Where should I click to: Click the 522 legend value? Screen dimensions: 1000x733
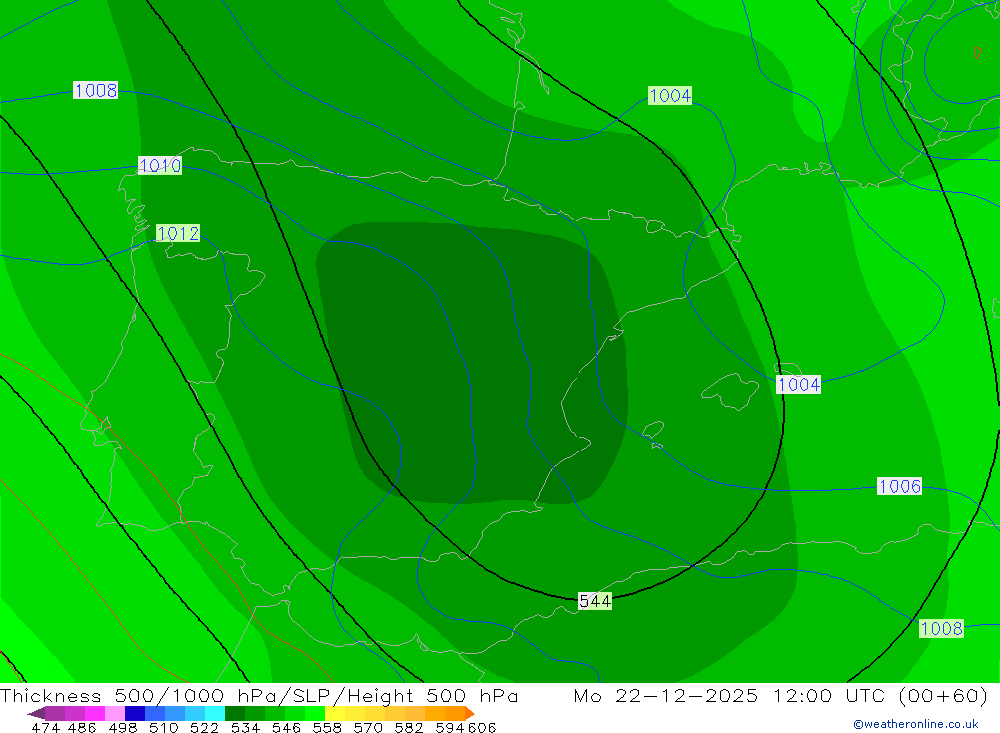pos(204,727)
